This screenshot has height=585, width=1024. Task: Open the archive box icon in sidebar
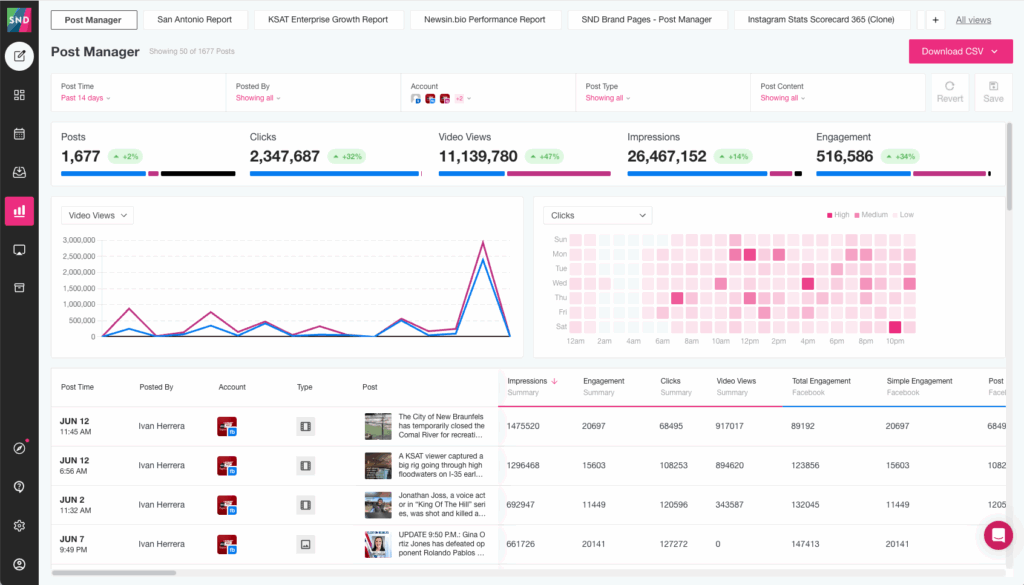point(20,288)
